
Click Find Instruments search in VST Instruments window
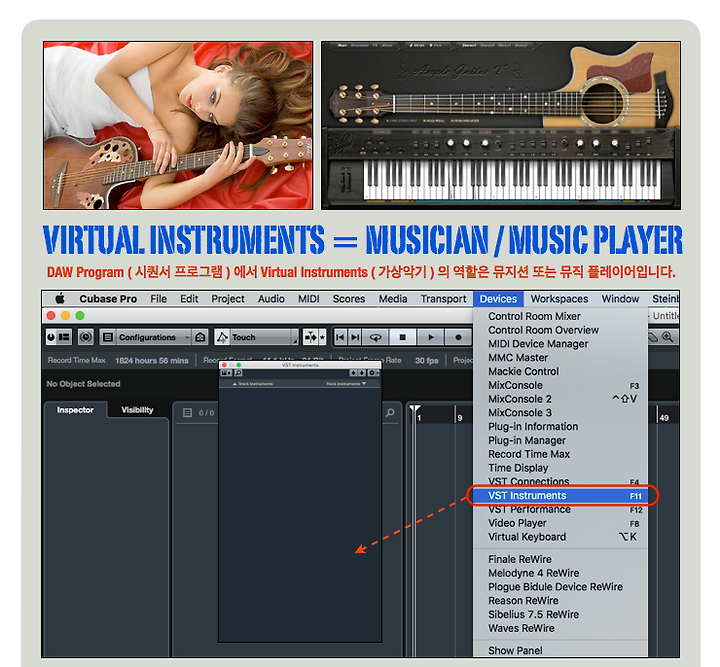pyautogui.click(x=238, y=373)
